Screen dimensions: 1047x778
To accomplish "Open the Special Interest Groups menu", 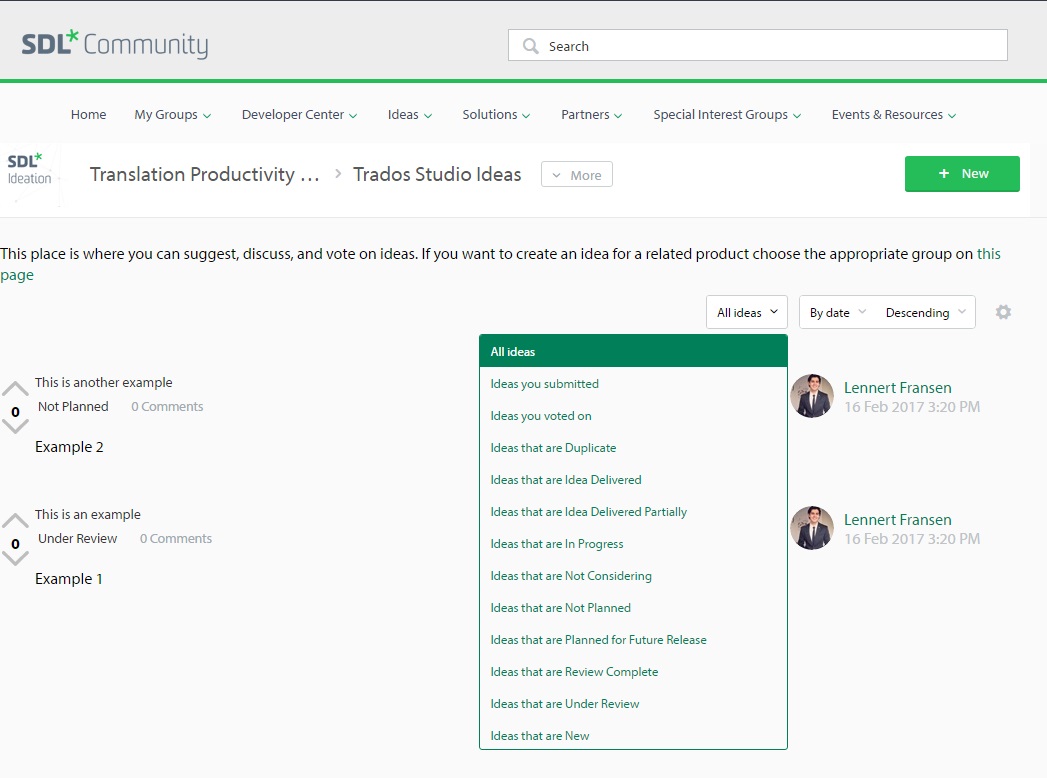I will (x=726, y=114).
